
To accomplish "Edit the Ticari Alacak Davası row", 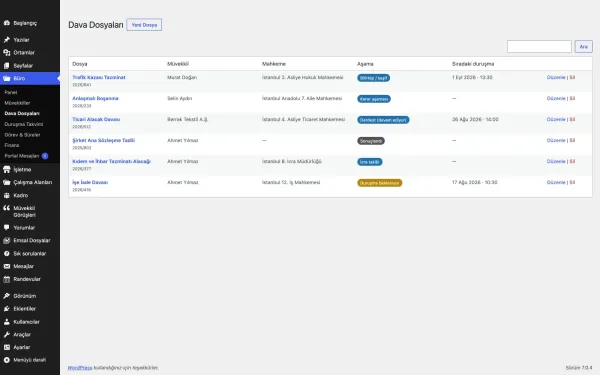I will click(x=556, y=119).
